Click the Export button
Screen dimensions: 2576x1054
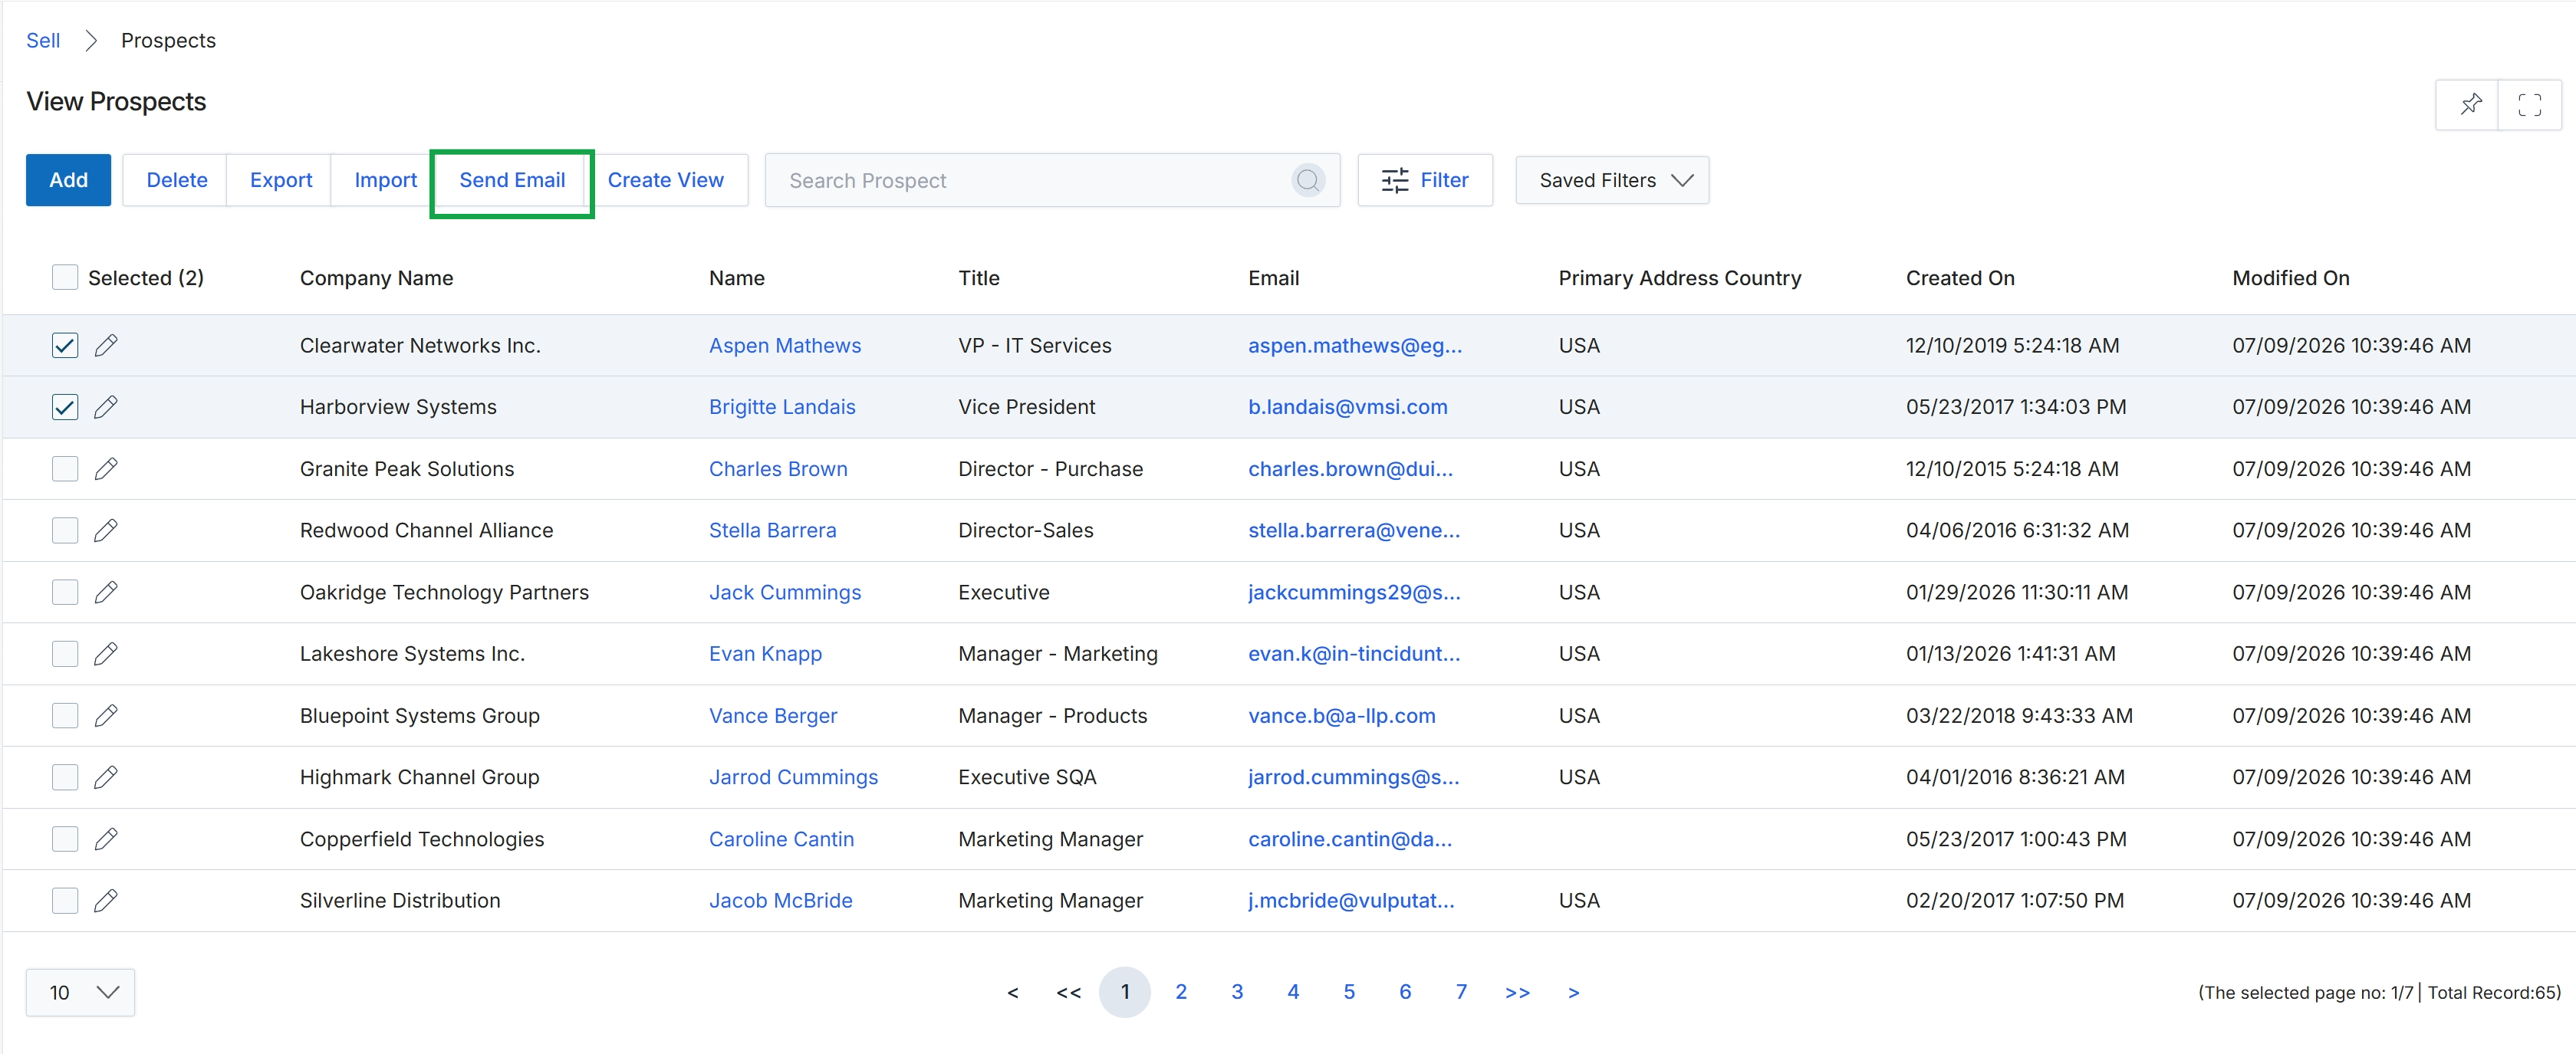280,180
